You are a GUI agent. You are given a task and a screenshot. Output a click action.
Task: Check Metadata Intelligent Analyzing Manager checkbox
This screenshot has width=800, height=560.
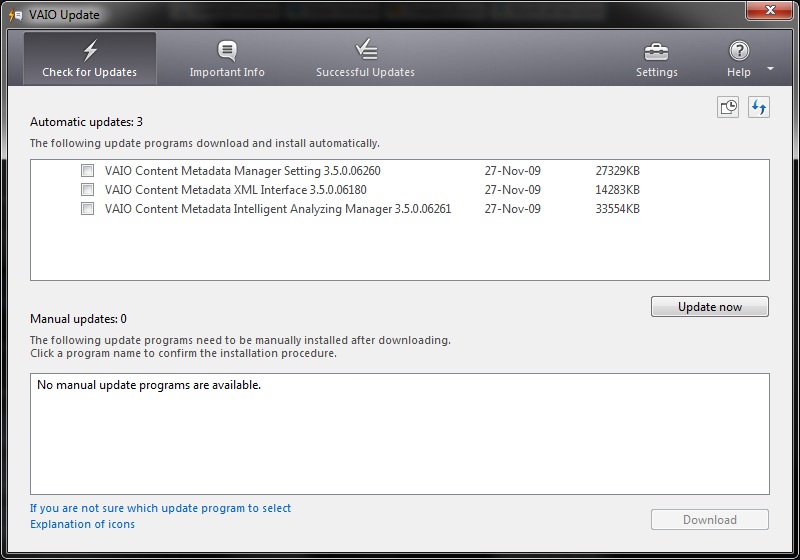point(88,209)
